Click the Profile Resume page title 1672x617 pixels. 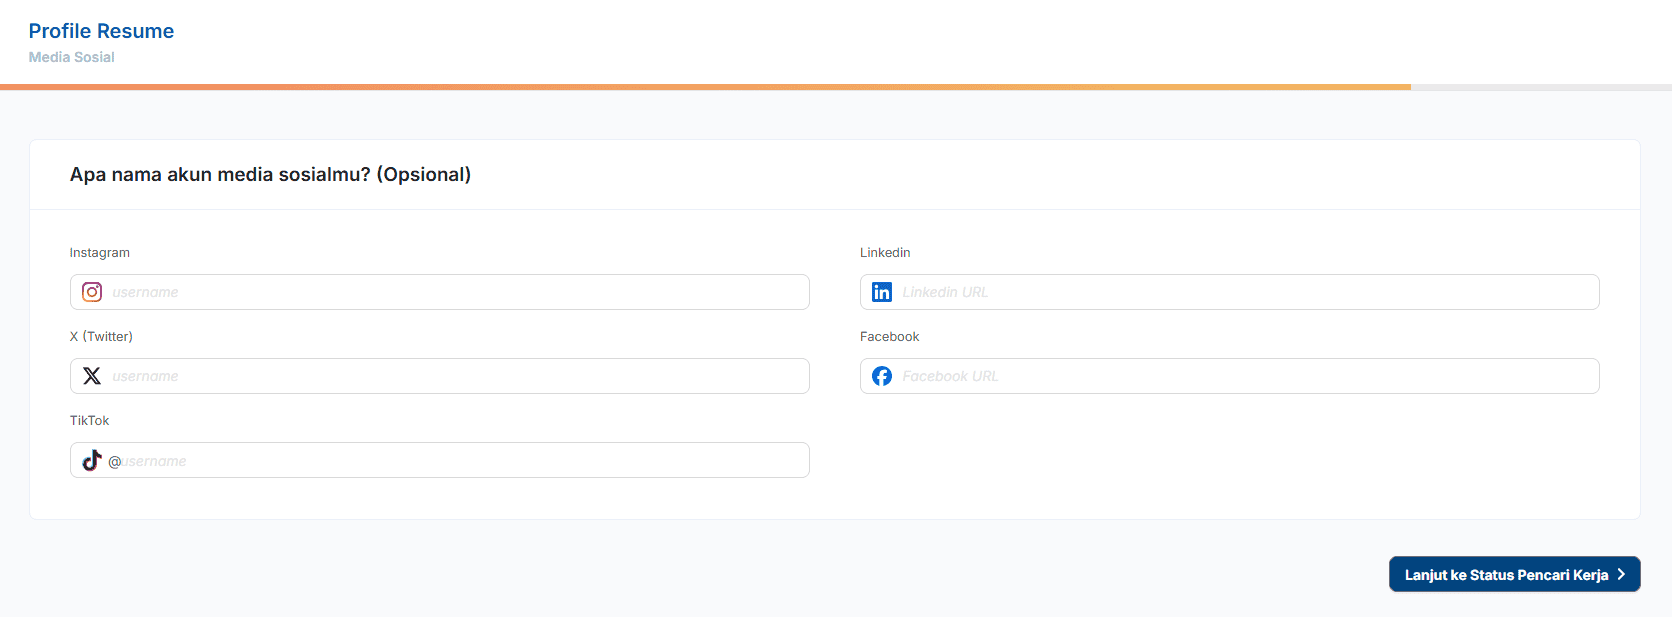101,31
